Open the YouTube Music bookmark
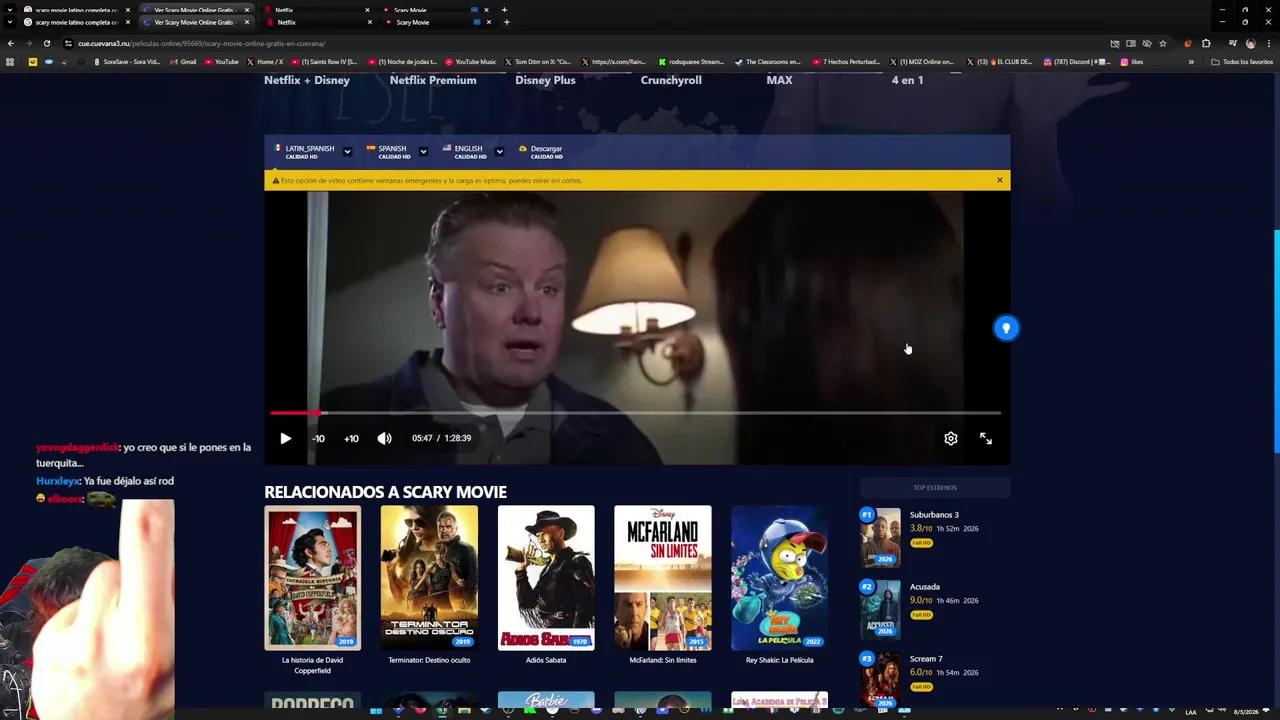 point(470,62)
